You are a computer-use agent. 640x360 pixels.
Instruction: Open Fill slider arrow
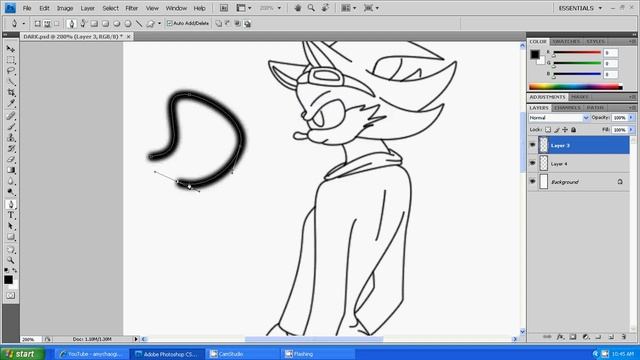tap(631, 130)
